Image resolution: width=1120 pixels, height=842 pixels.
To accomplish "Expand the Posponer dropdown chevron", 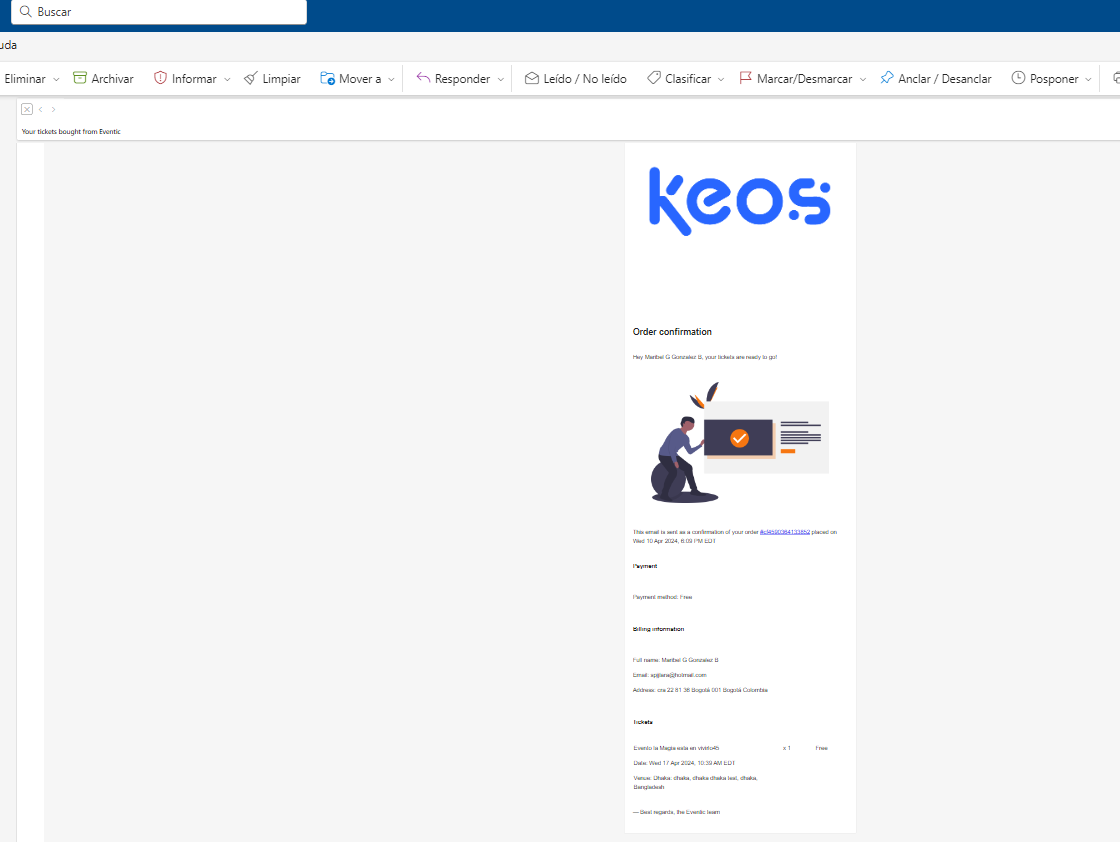I will (1089, 79).
